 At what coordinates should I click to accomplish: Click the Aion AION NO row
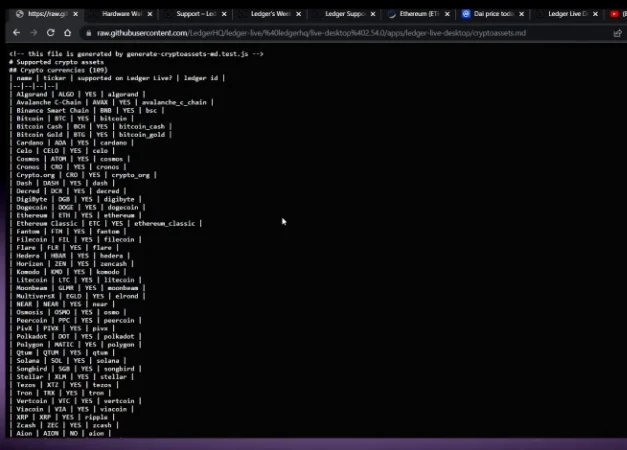tap(60, 434)
